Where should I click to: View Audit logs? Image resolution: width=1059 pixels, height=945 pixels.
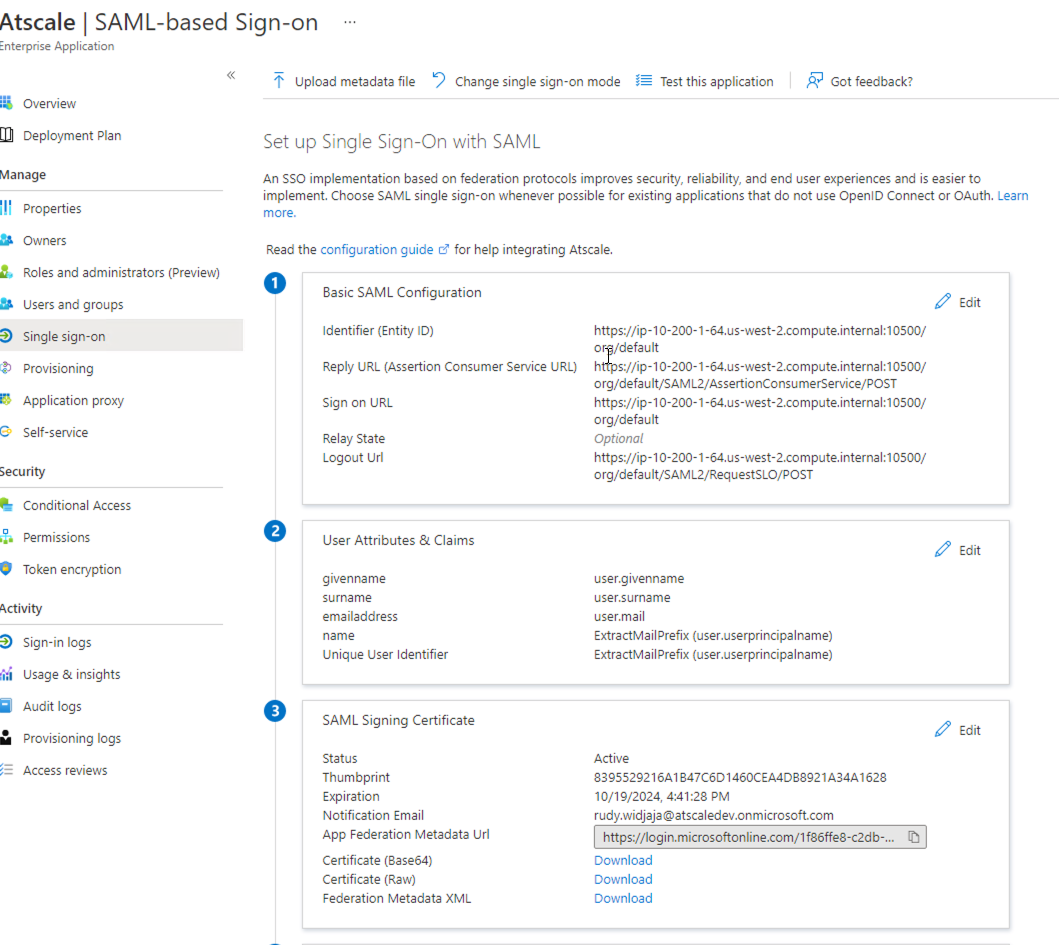(52, 707)
